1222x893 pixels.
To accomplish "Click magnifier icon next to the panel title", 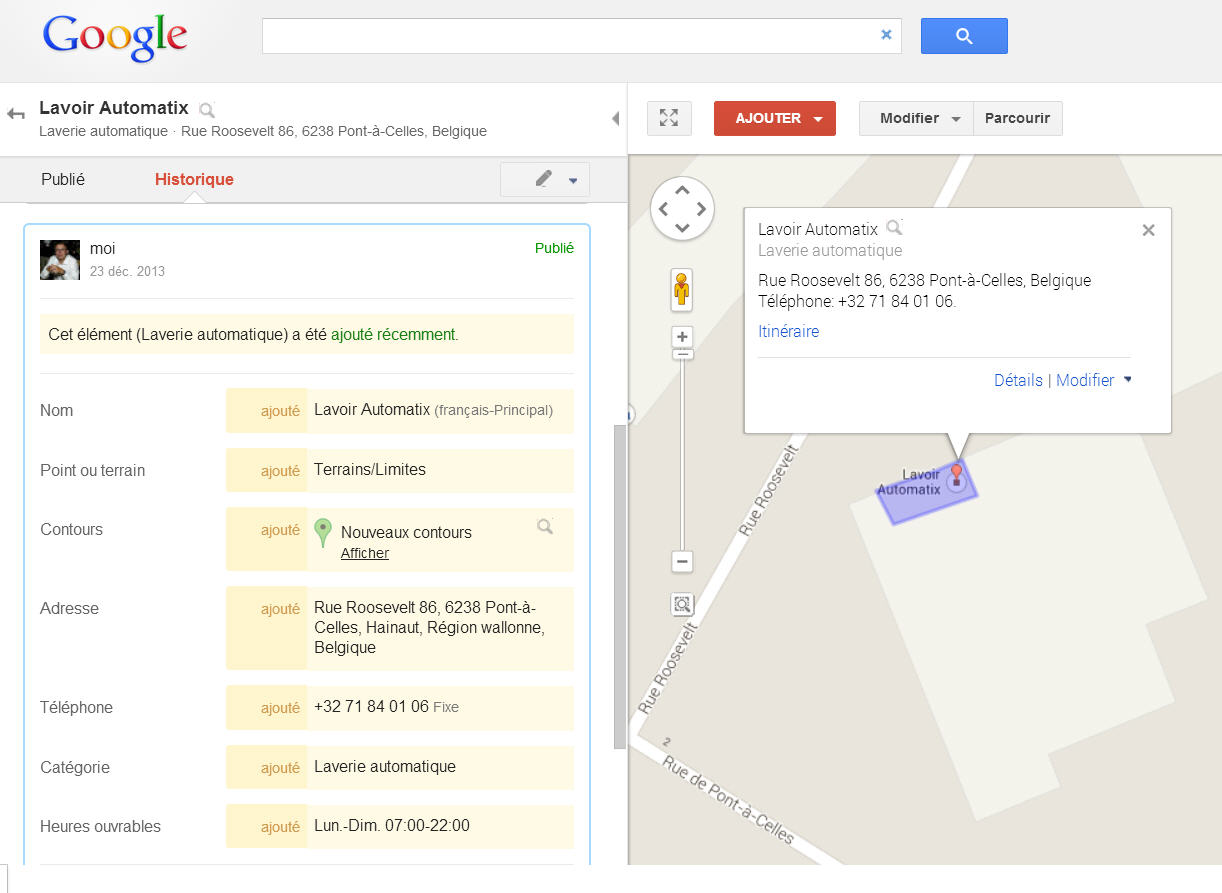I will (207, 109).
